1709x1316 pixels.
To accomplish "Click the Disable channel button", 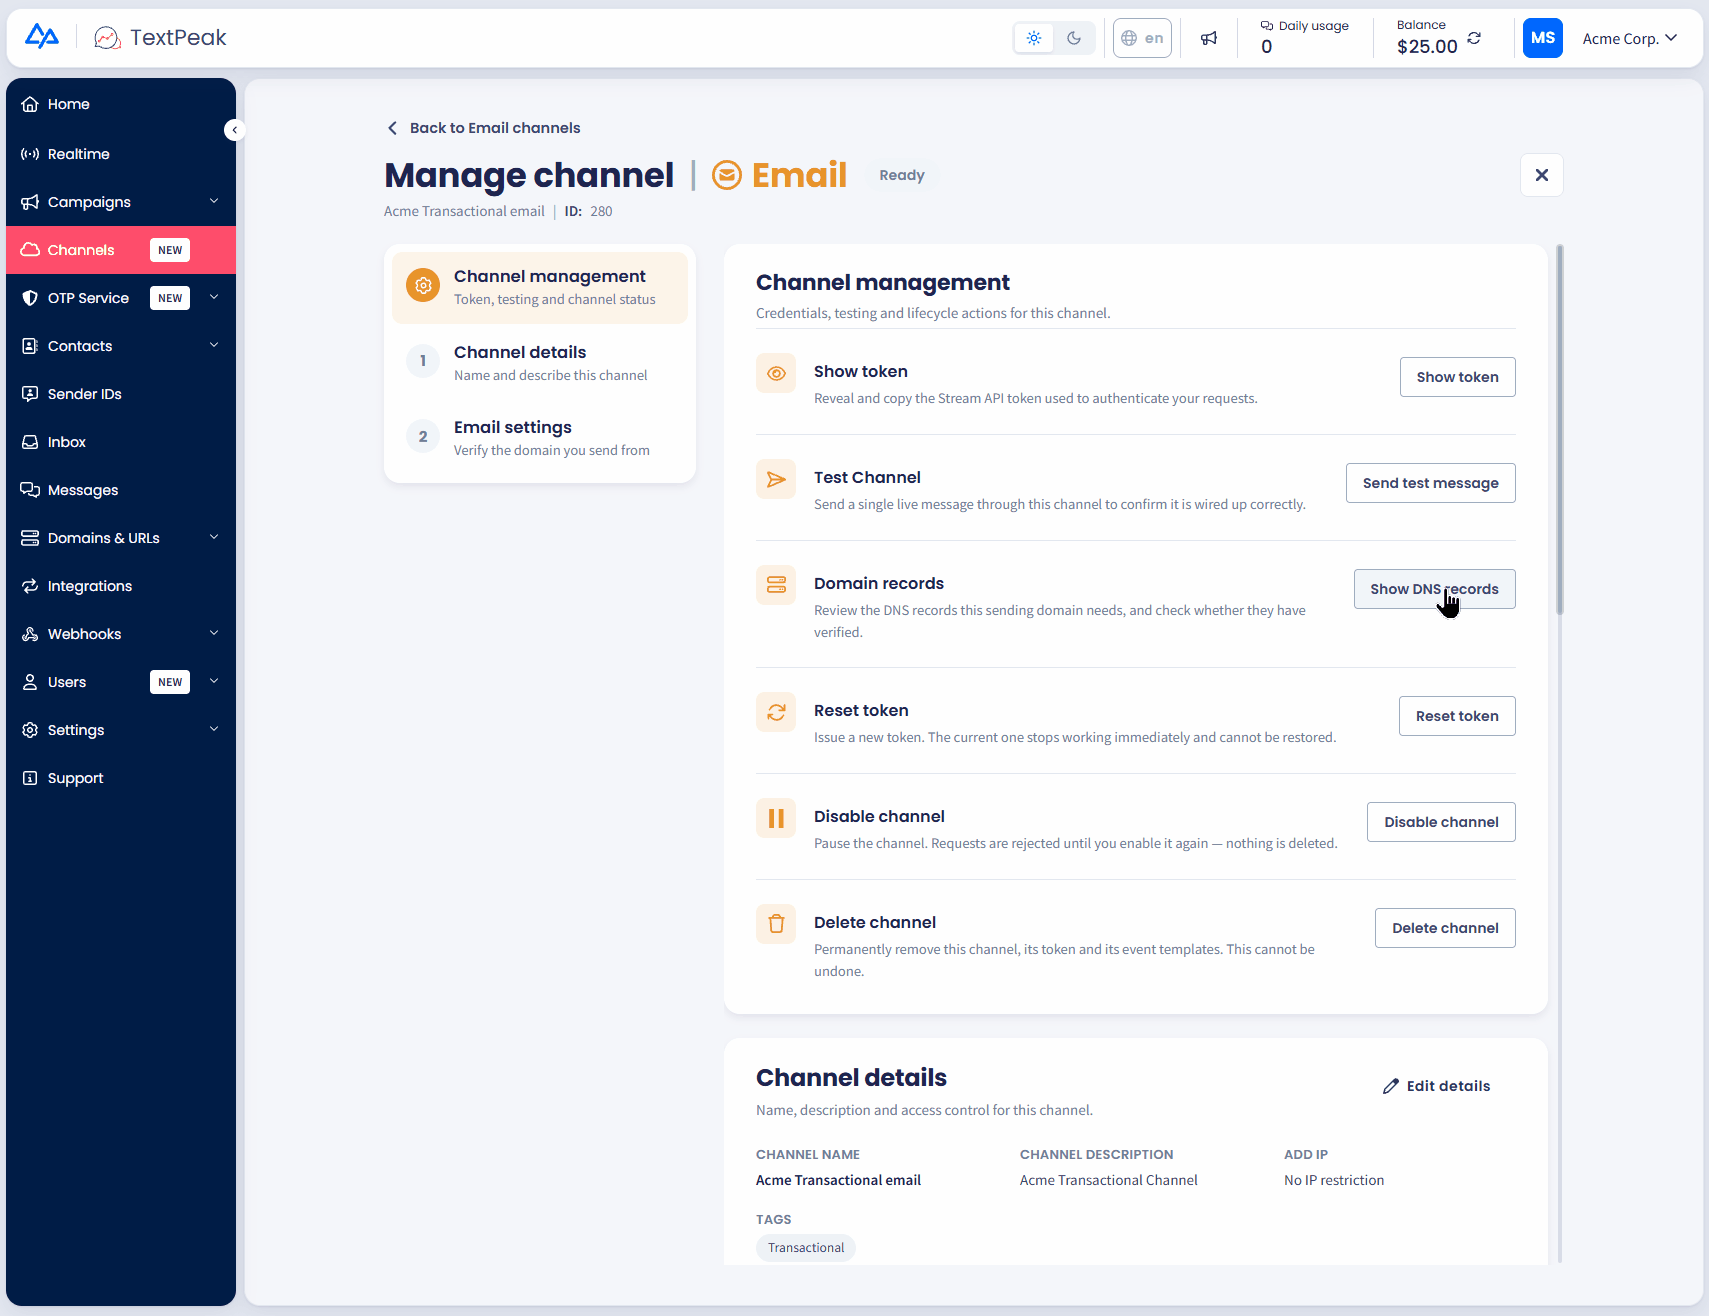I will (1441, 822).
